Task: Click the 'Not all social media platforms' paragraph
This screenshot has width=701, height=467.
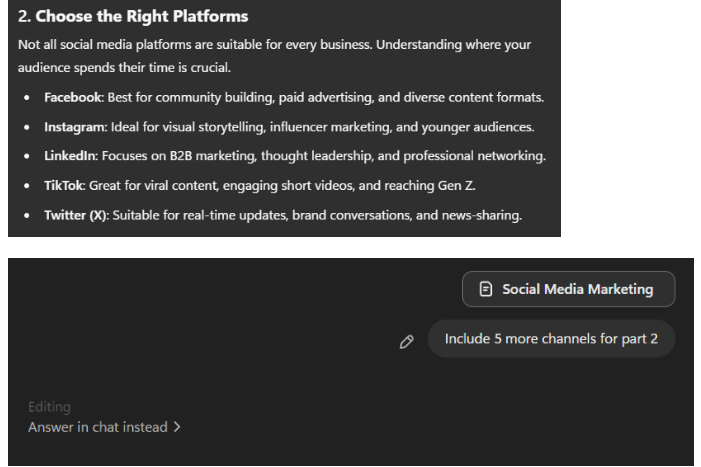Action: coord(274,56)
